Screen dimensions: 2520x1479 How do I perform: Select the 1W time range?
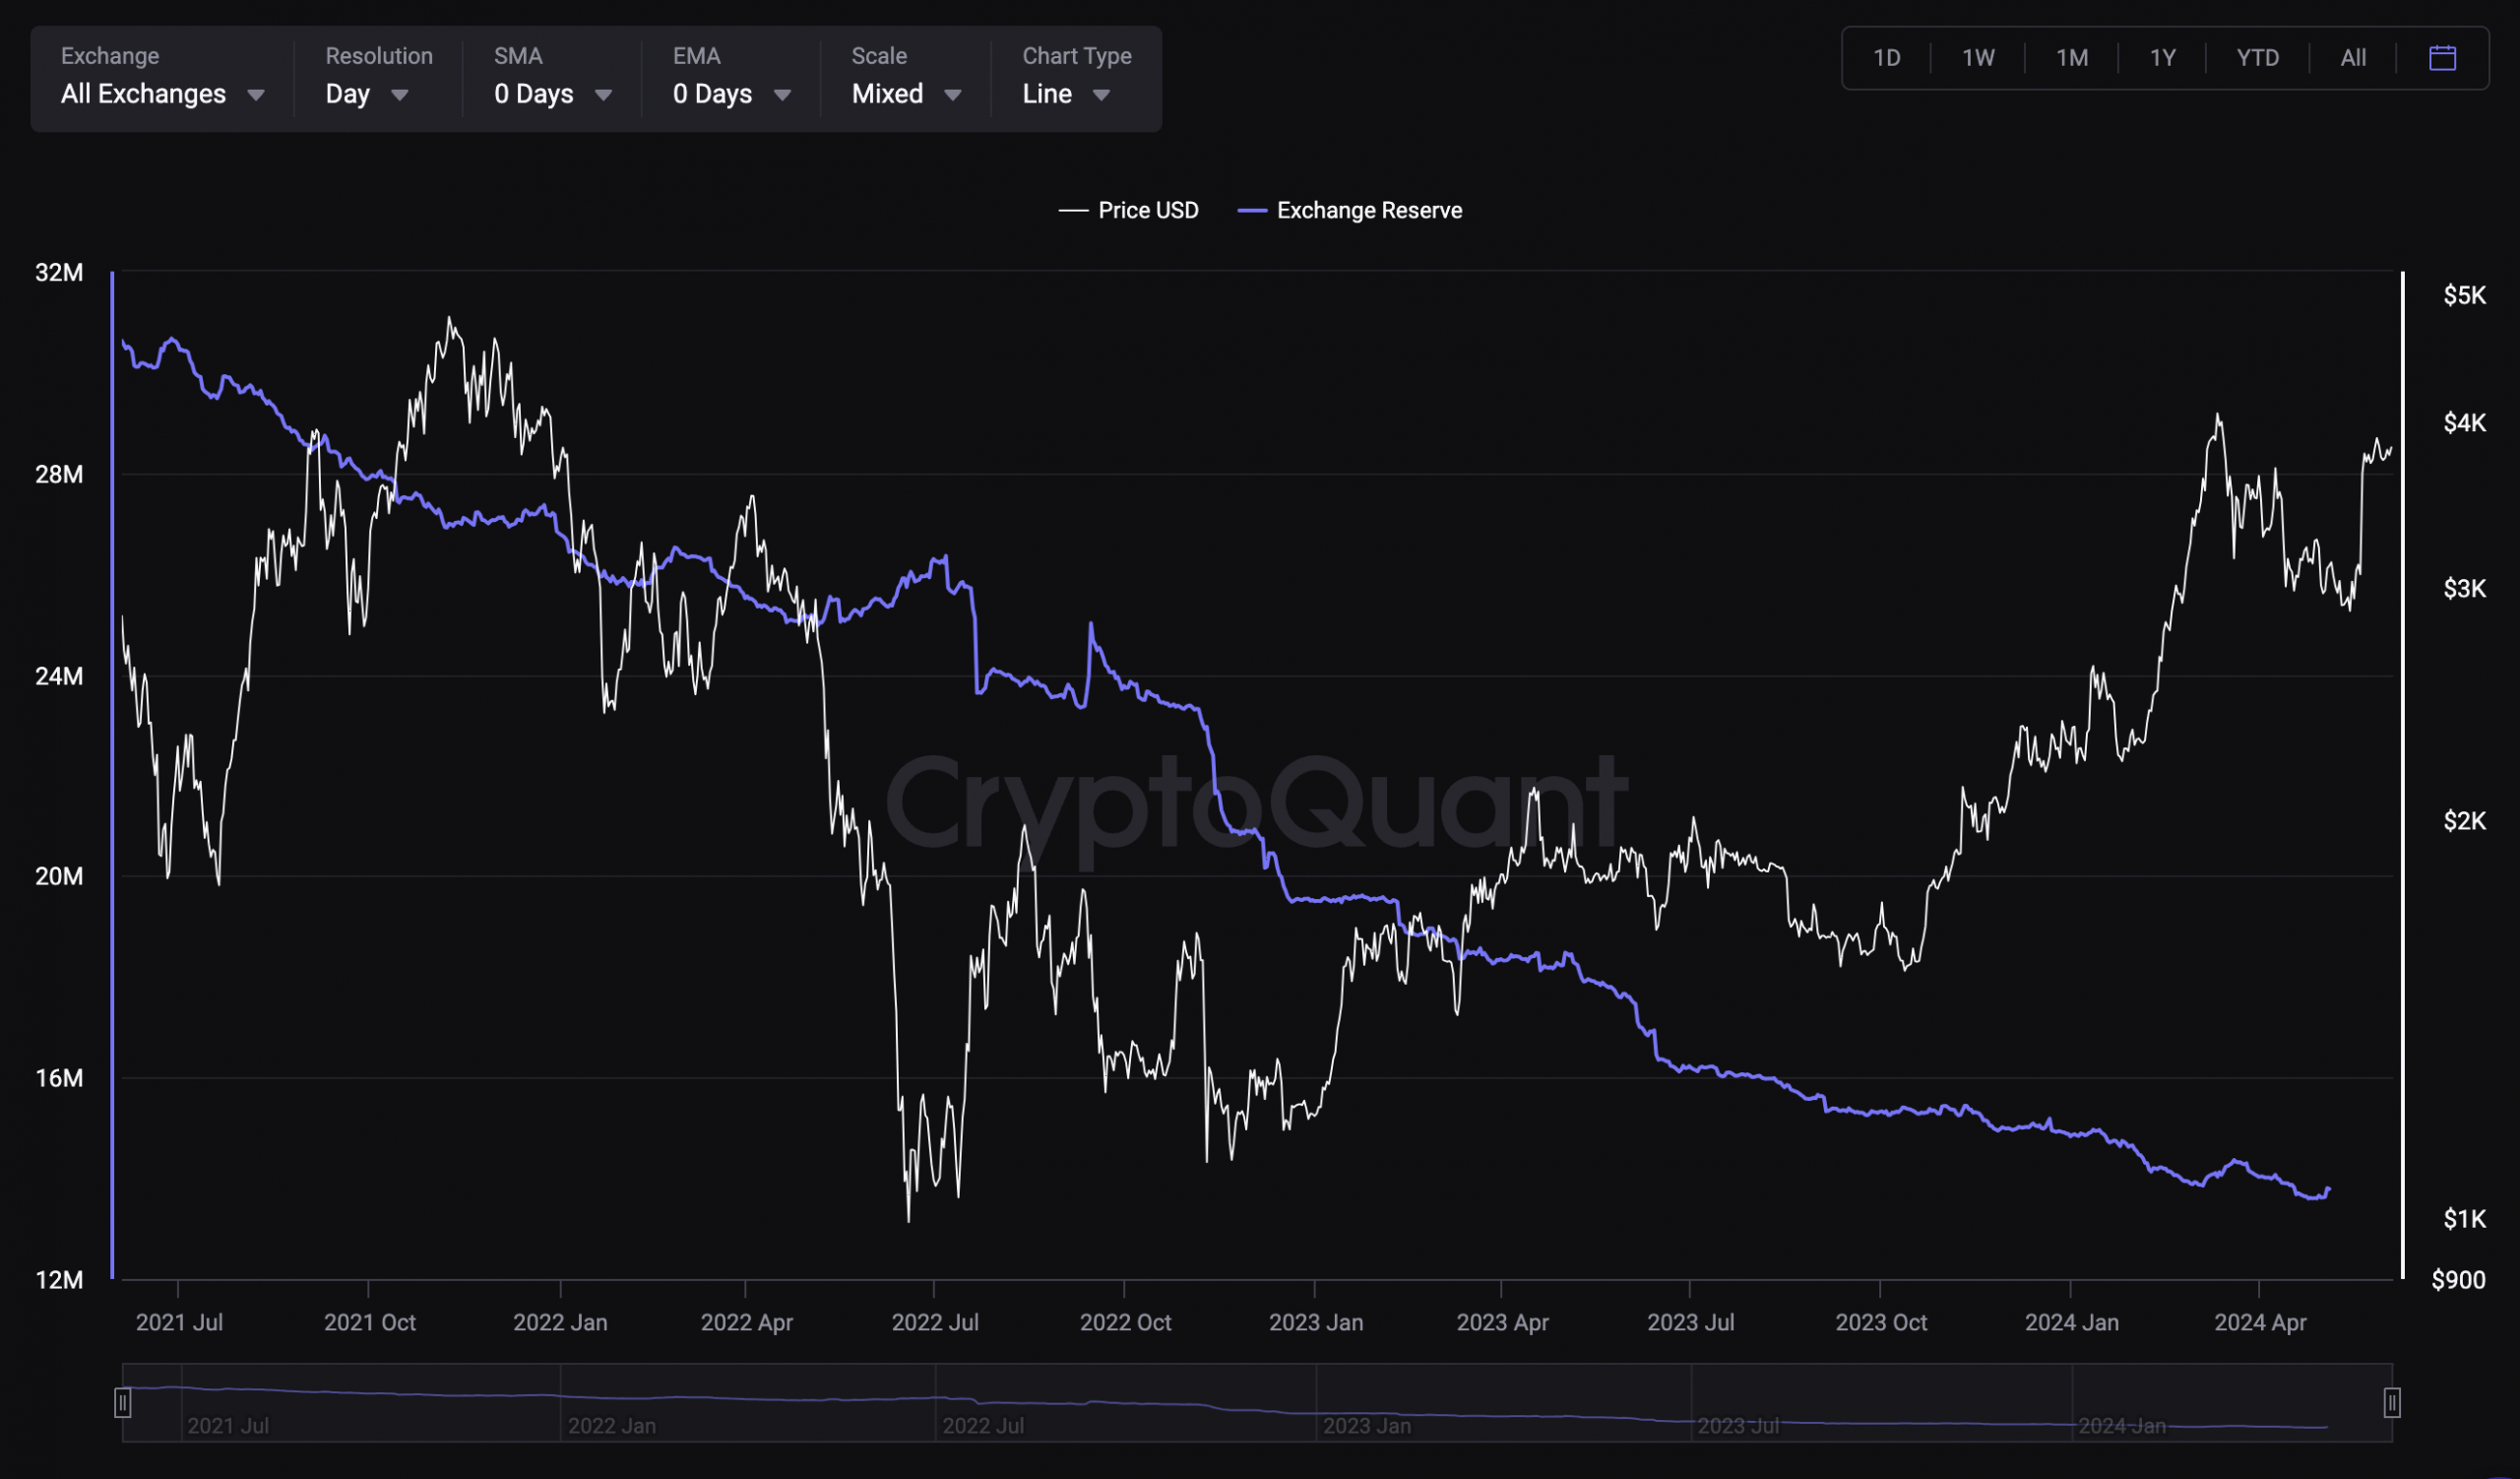[1977, 58]
